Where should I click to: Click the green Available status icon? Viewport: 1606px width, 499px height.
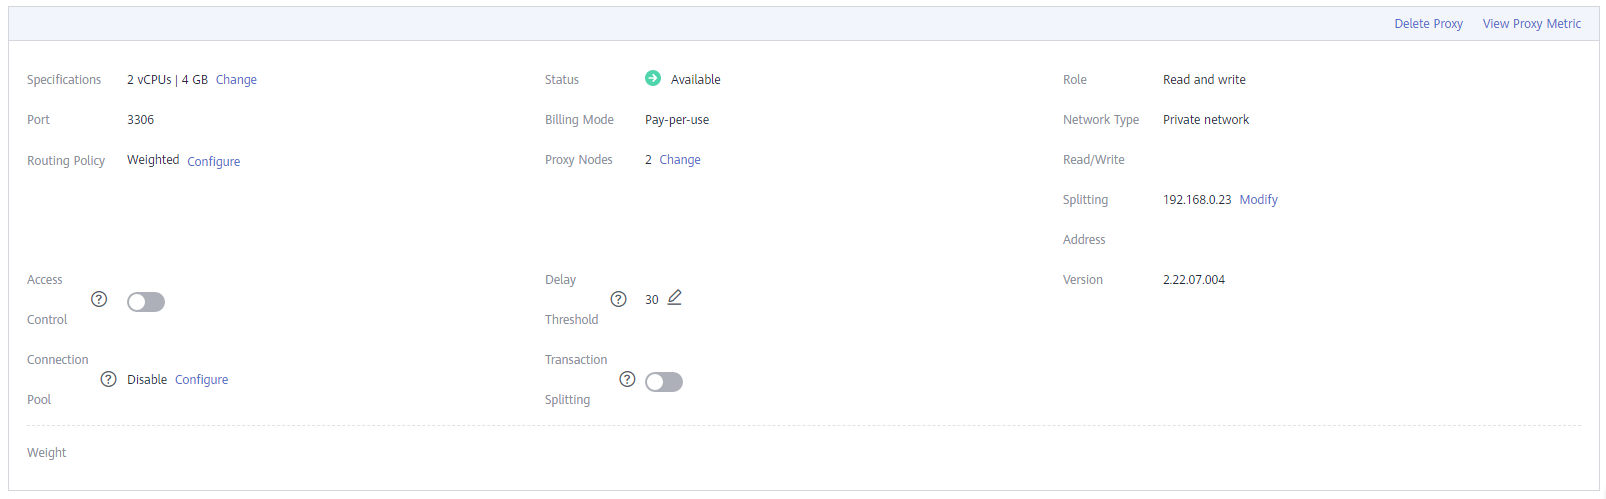click(x=653, y=78)
